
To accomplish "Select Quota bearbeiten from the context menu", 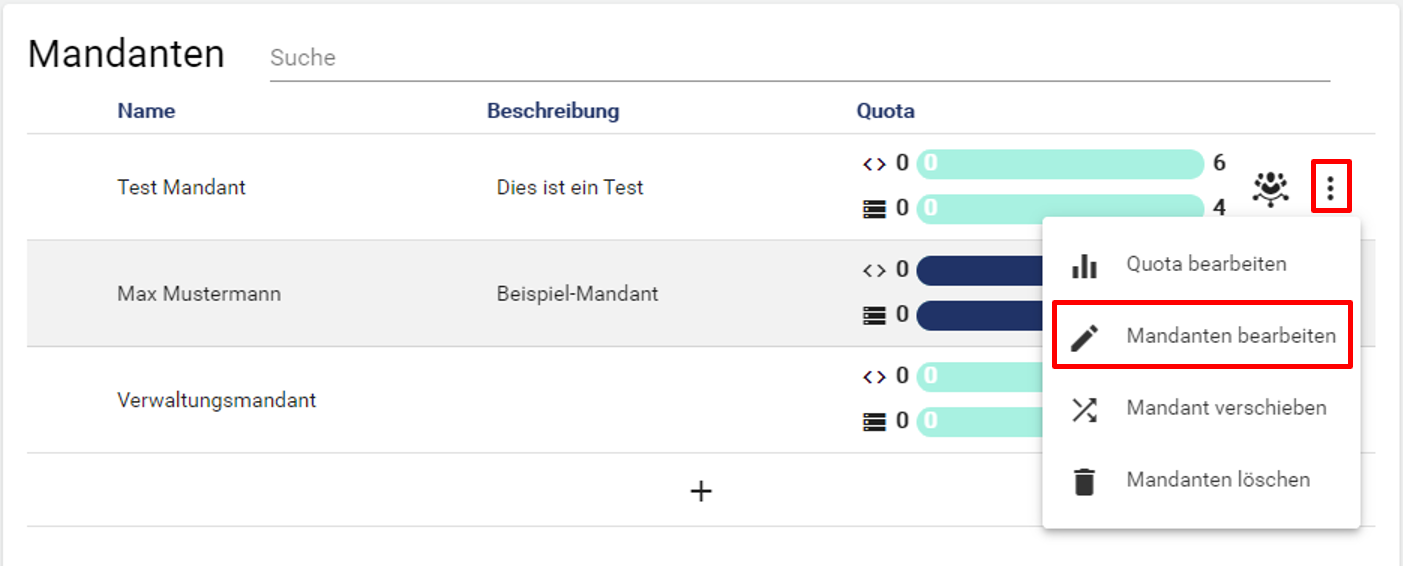I will click(x=1206, y=265).
